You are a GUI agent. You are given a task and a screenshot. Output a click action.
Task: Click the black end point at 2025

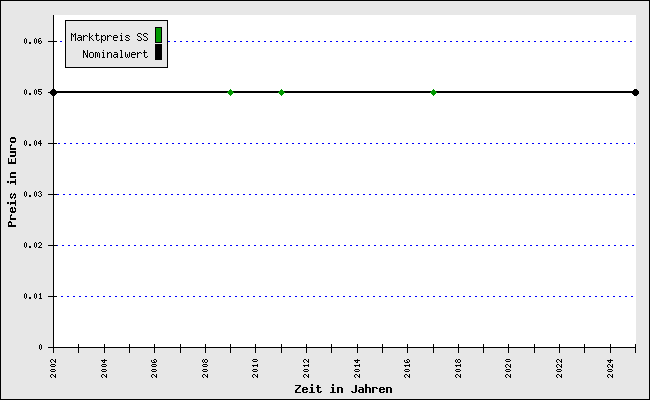coord(635,92)
